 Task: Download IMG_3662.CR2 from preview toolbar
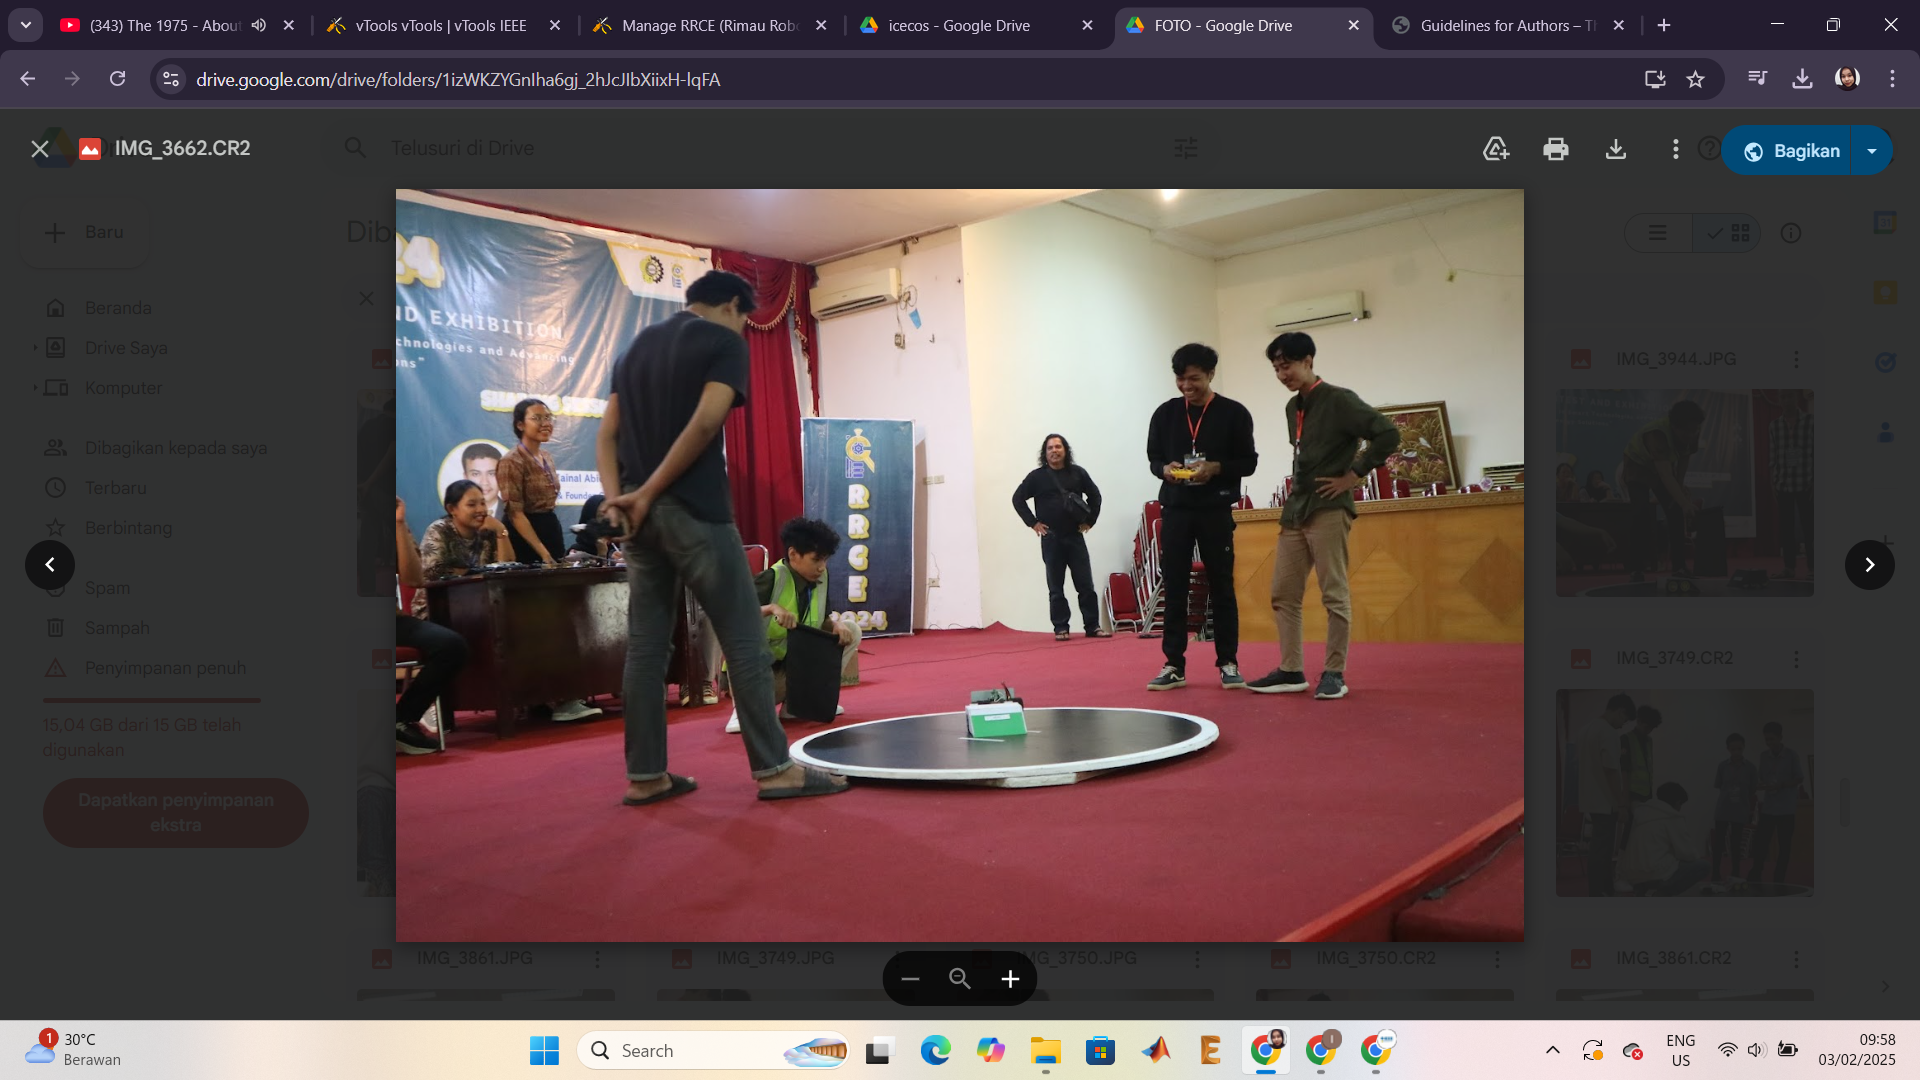1616,149
